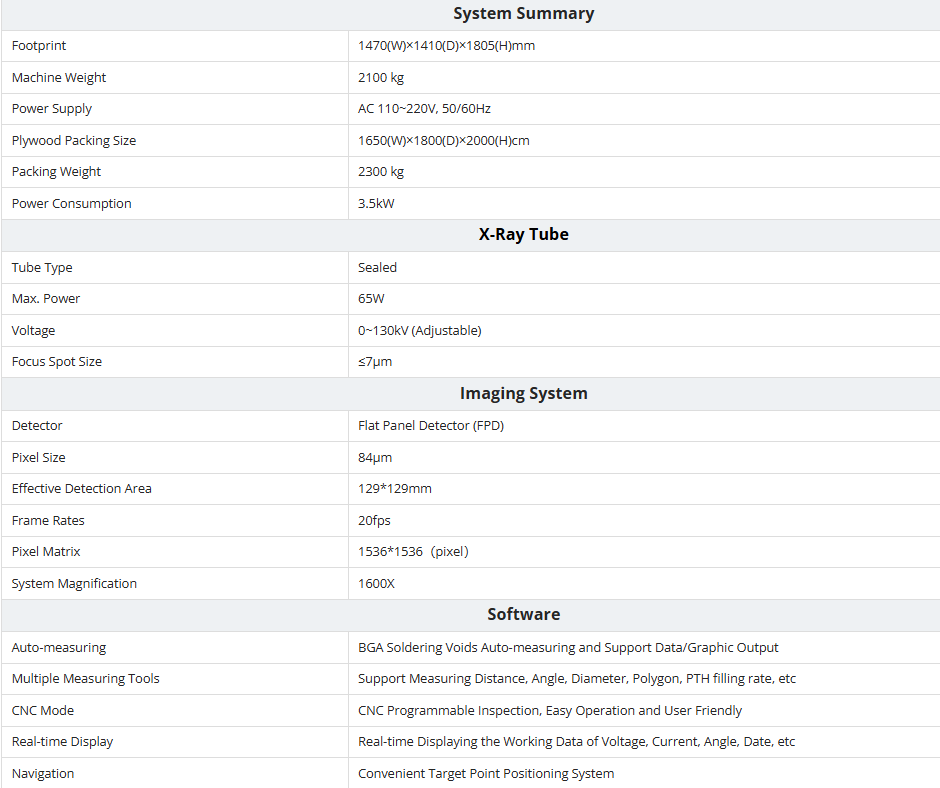Click the X-Ray Tube section header
Viewport: 940px width, 788px height.
click(523, 235)
